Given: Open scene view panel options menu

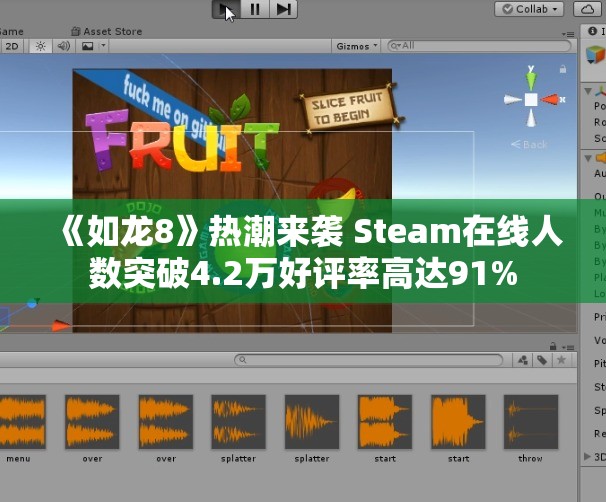Looking at the screenshot, I should (568, 34).
